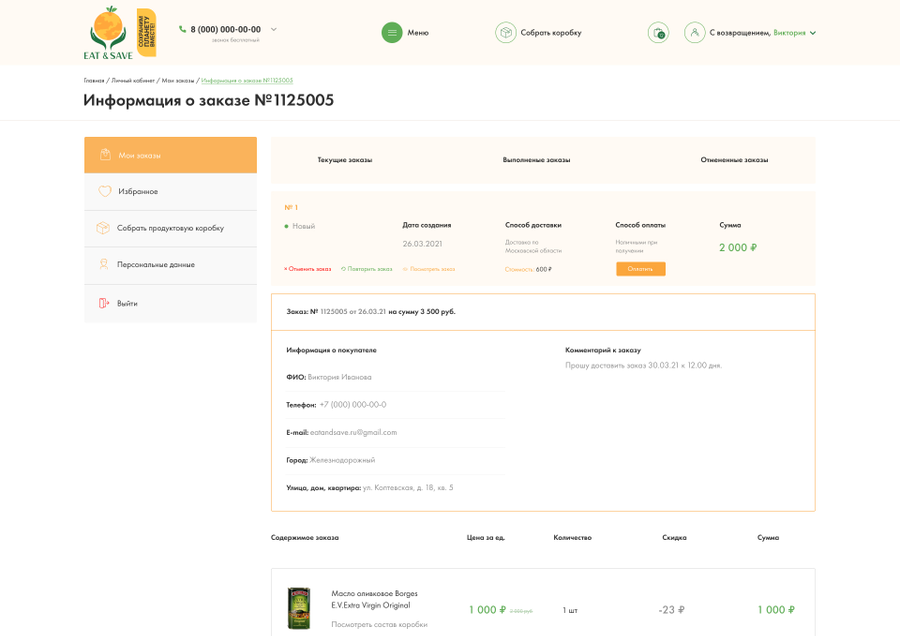
Task: Click the person icon for Персональные данные
Action: 104,265
